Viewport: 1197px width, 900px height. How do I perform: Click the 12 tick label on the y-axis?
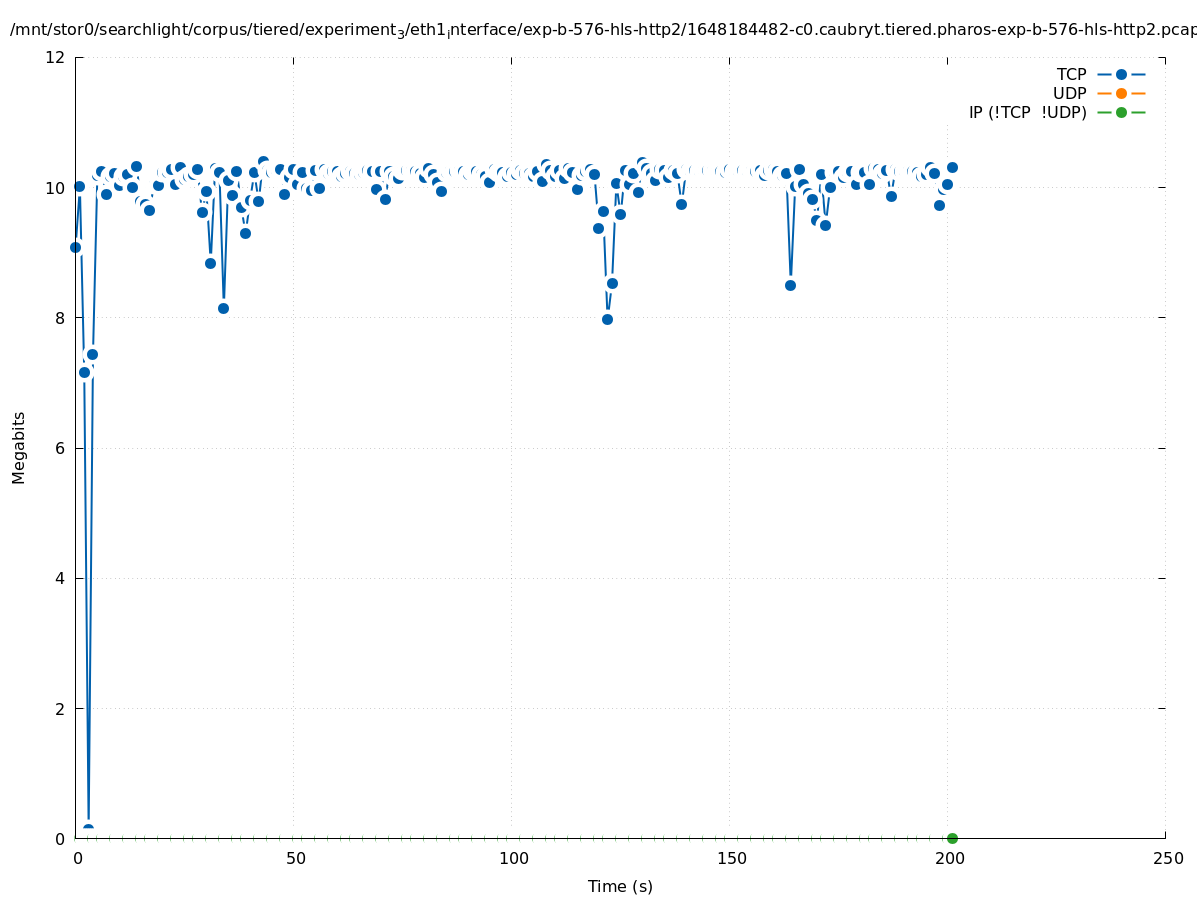56,57
